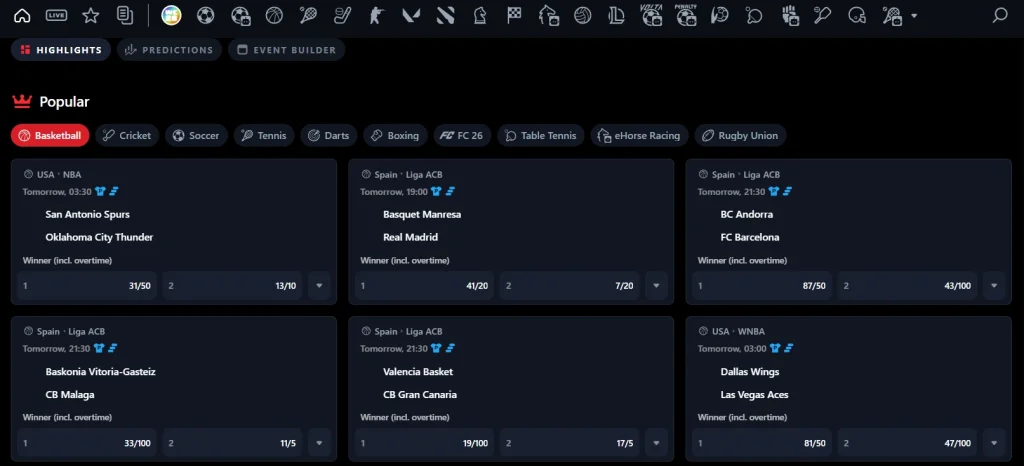Open the search magnifier icon
Image resolution: width=1024 pixels, height=466 pixels.
(x=1000, y=16)
